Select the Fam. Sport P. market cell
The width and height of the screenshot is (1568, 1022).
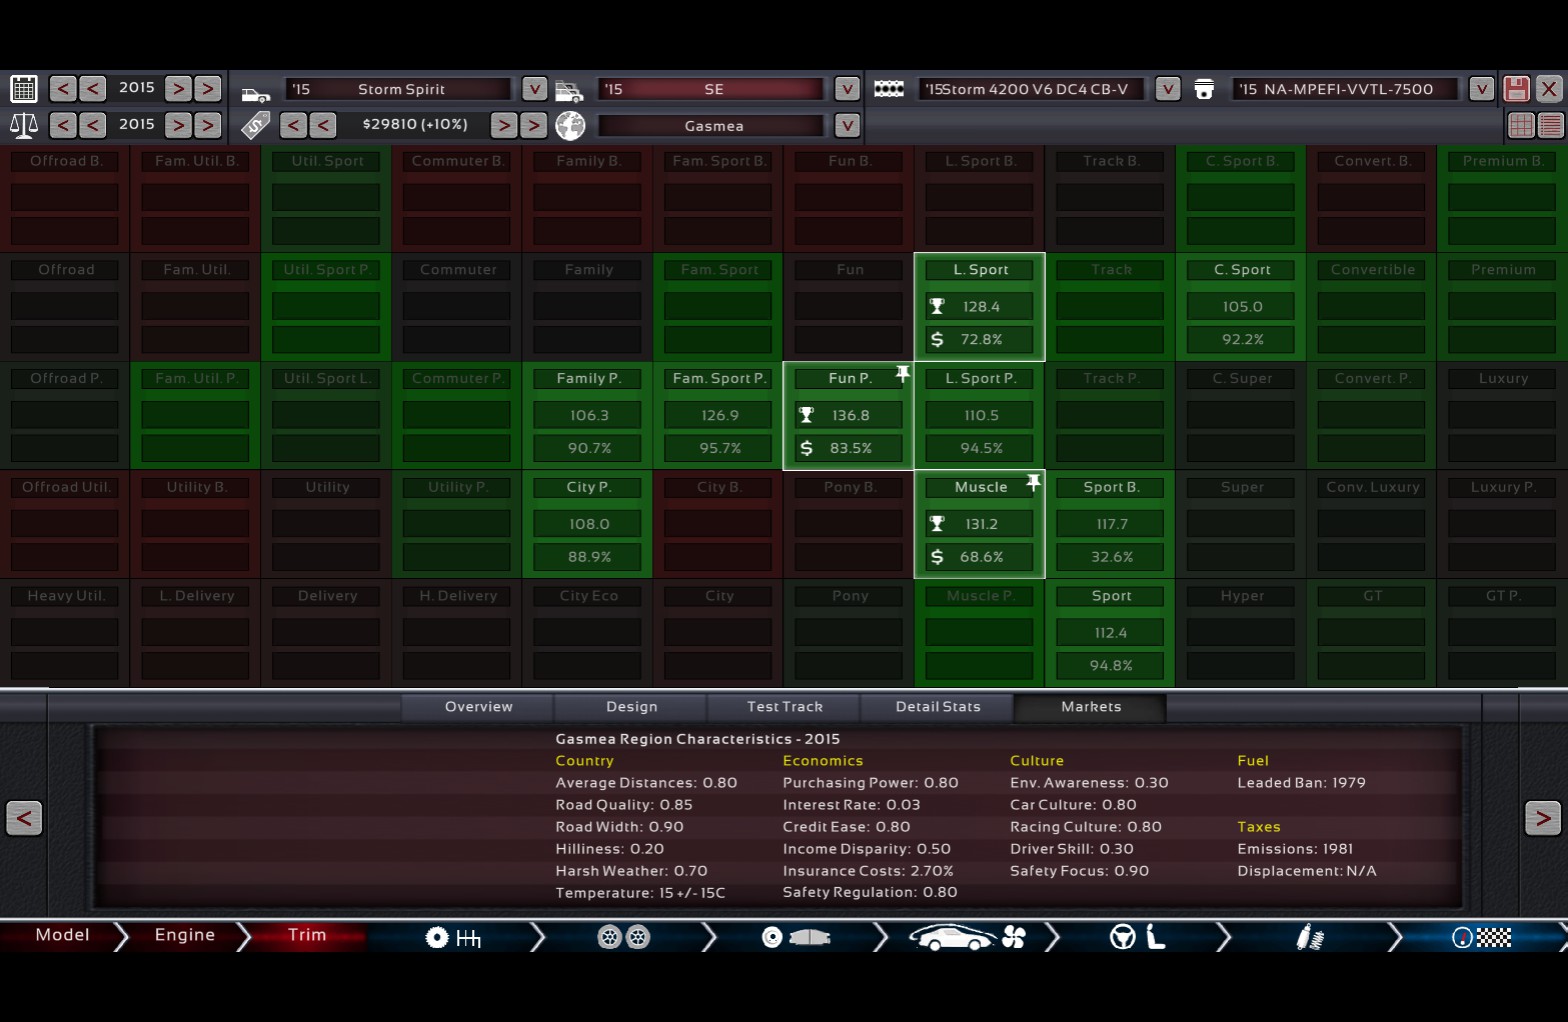[x=718, y=415]
